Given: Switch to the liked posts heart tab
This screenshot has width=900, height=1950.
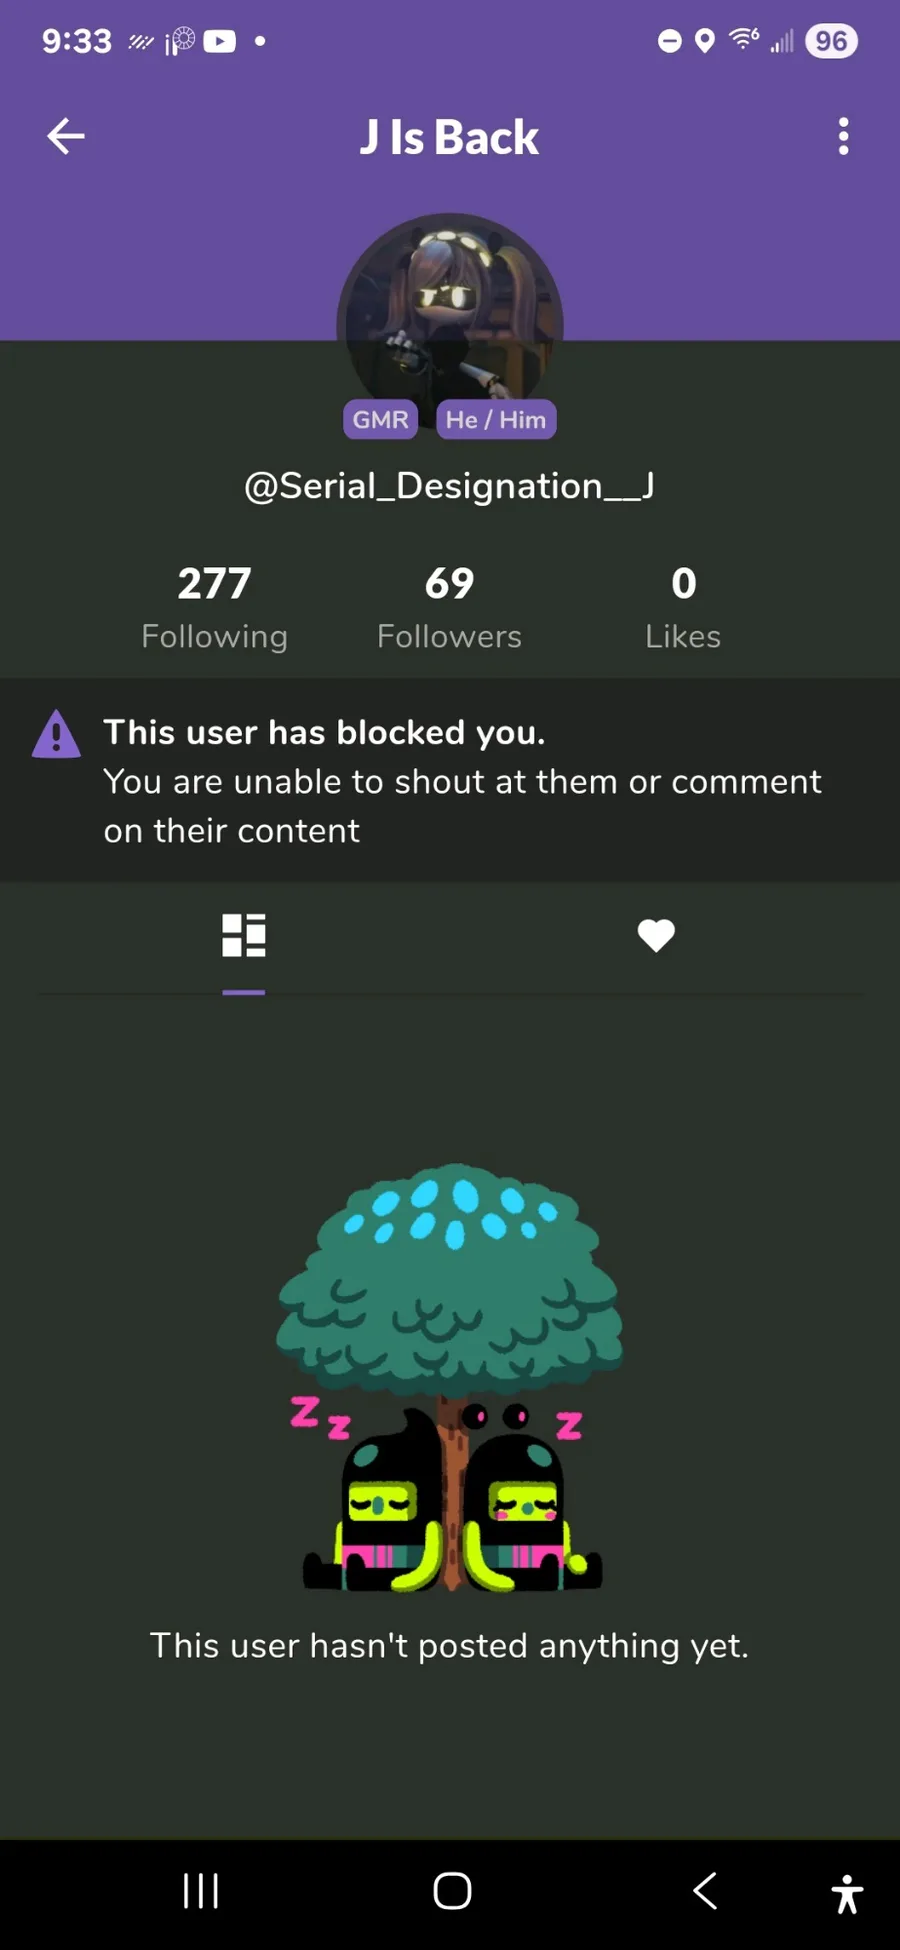Looking at the screenshot, I should (x=656, y=936).
